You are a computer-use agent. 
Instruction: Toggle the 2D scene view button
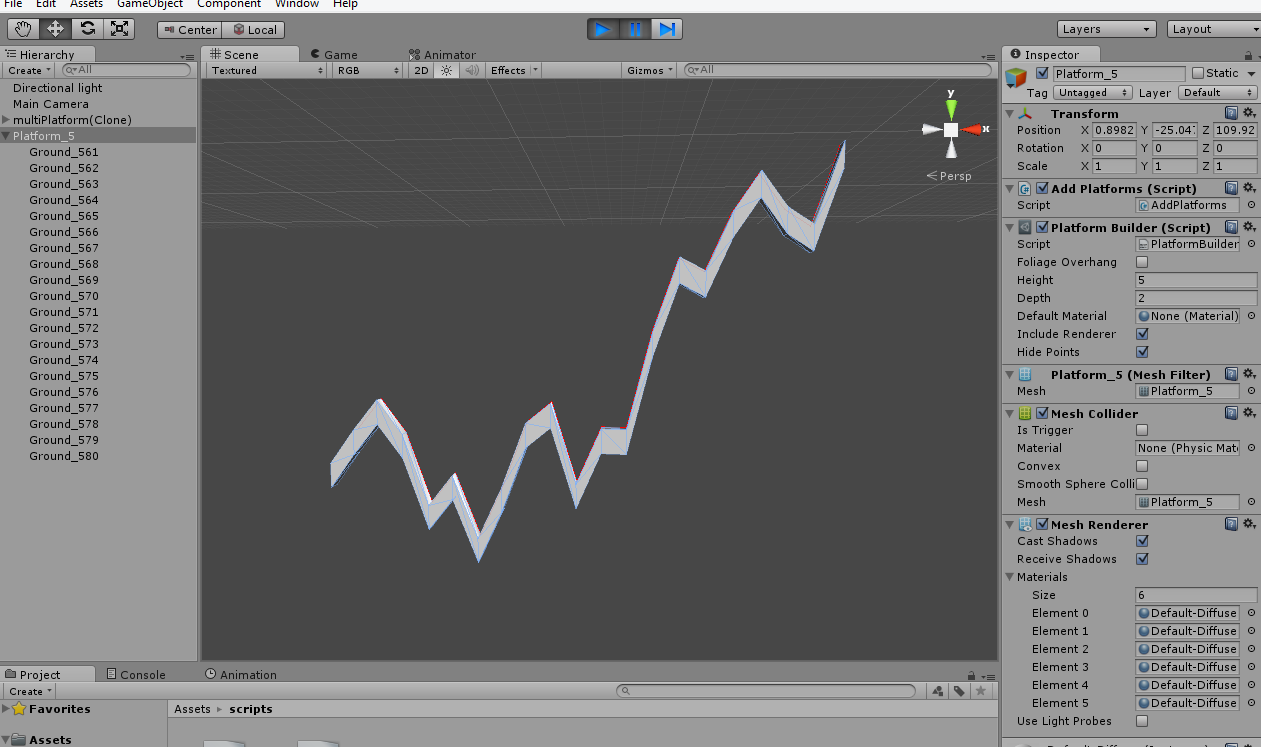tap(422, 70)
